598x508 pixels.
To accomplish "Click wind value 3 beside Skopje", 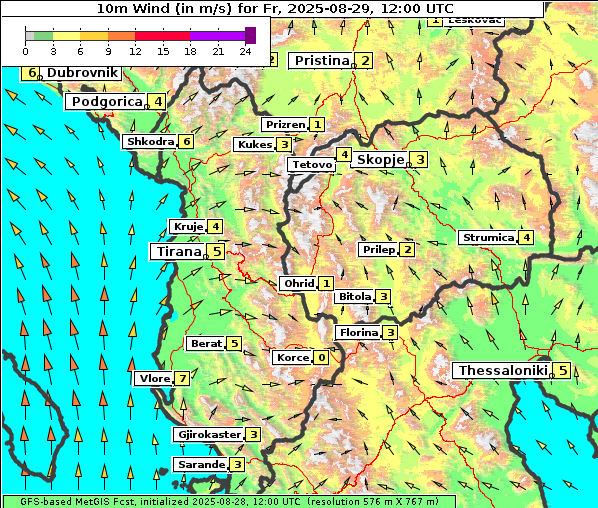I will (420, 159).
